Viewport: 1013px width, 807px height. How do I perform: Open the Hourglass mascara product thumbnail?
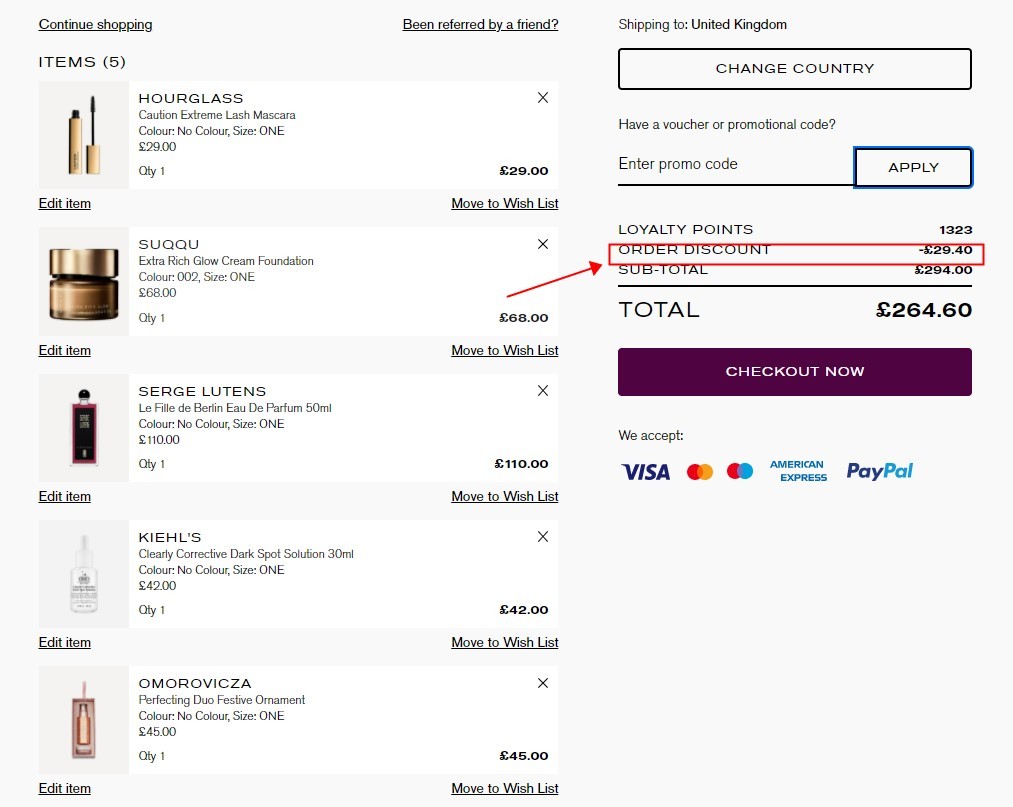point(84,135)
